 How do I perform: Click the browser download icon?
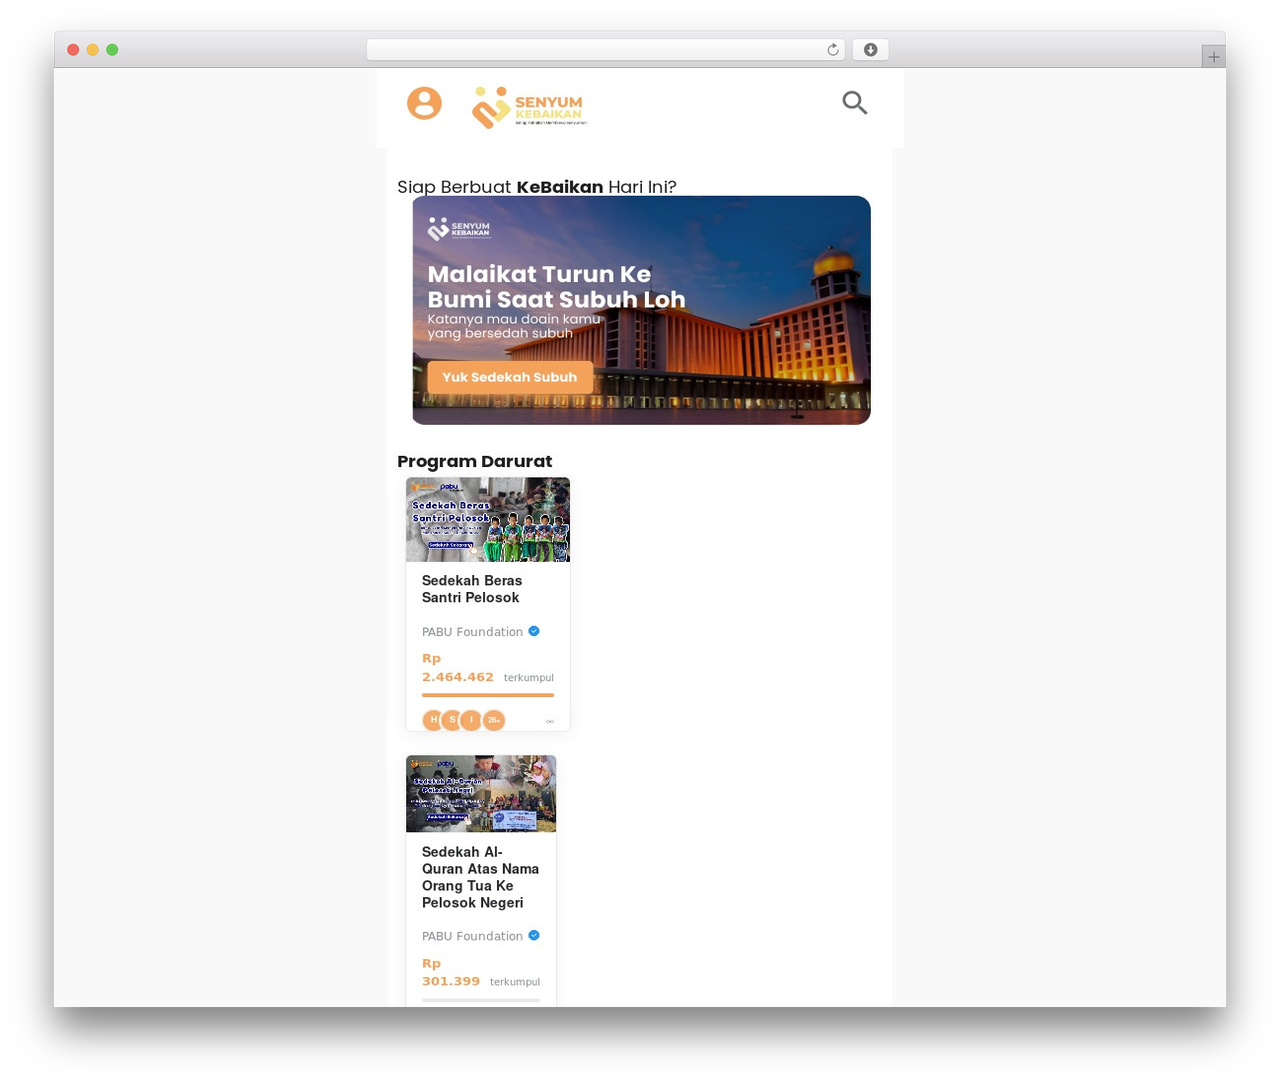click(x=871, y=50)
